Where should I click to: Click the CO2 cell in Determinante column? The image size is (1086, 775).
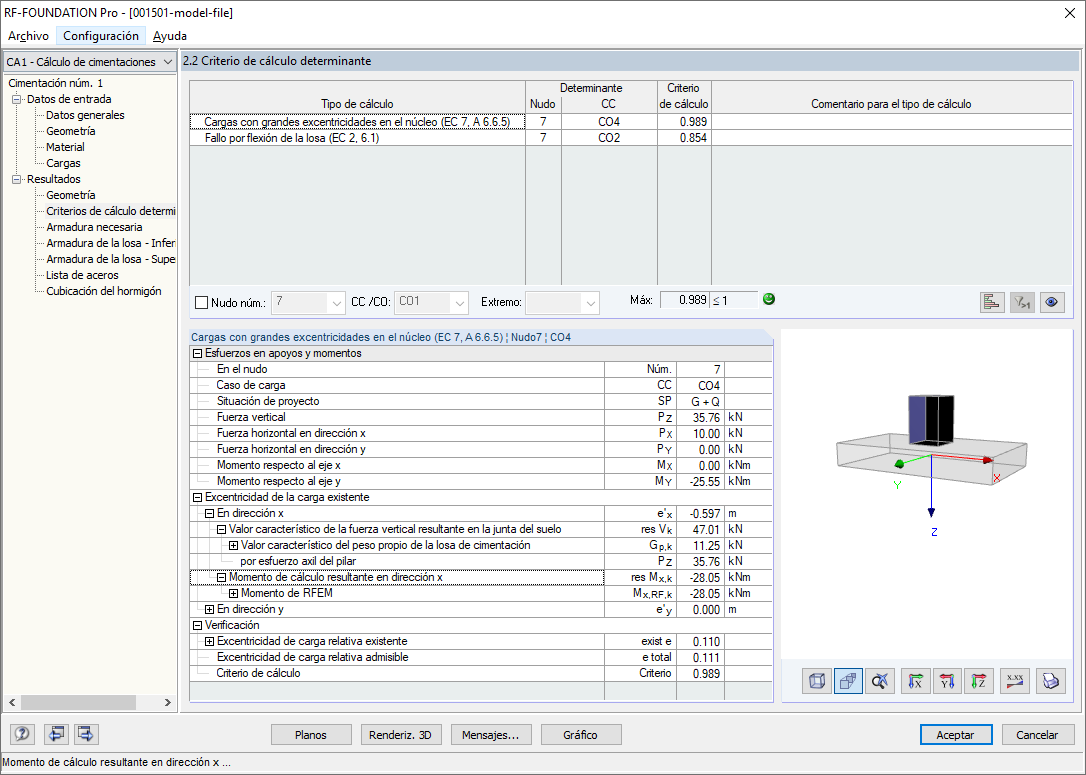click(x=609, y=138)
